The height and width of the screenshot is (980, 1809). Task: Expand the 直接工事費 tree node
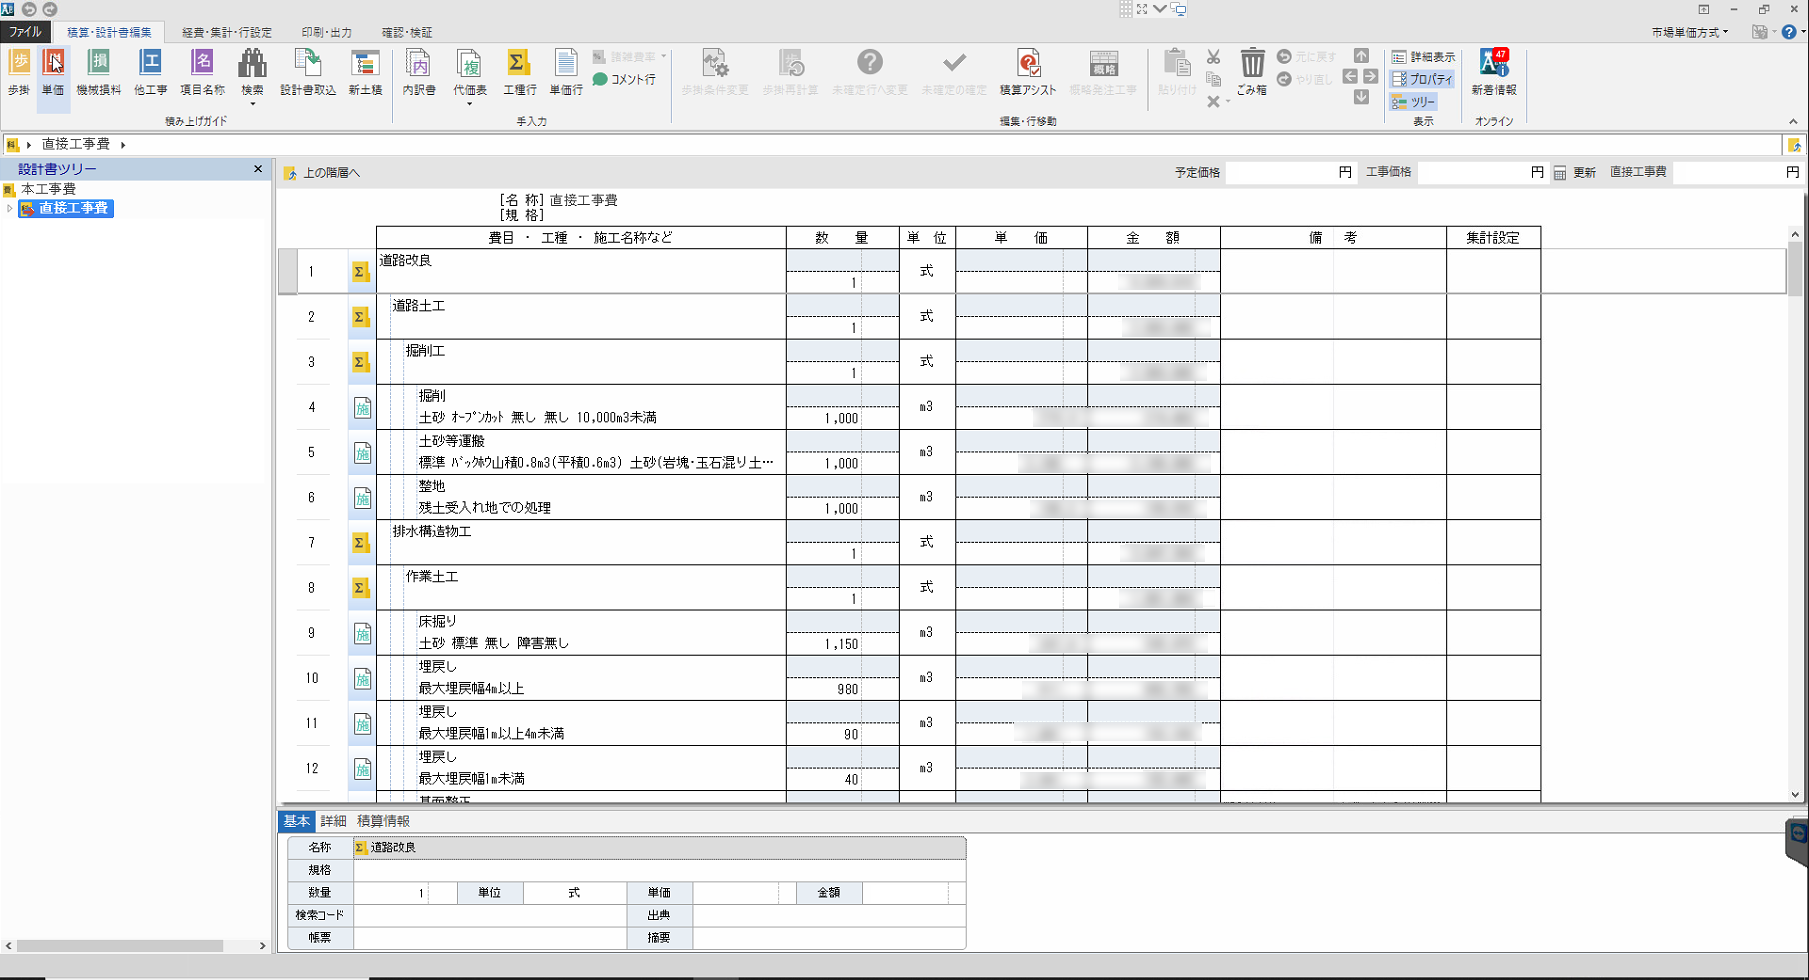pyautogui.click(x=10, y=208)
